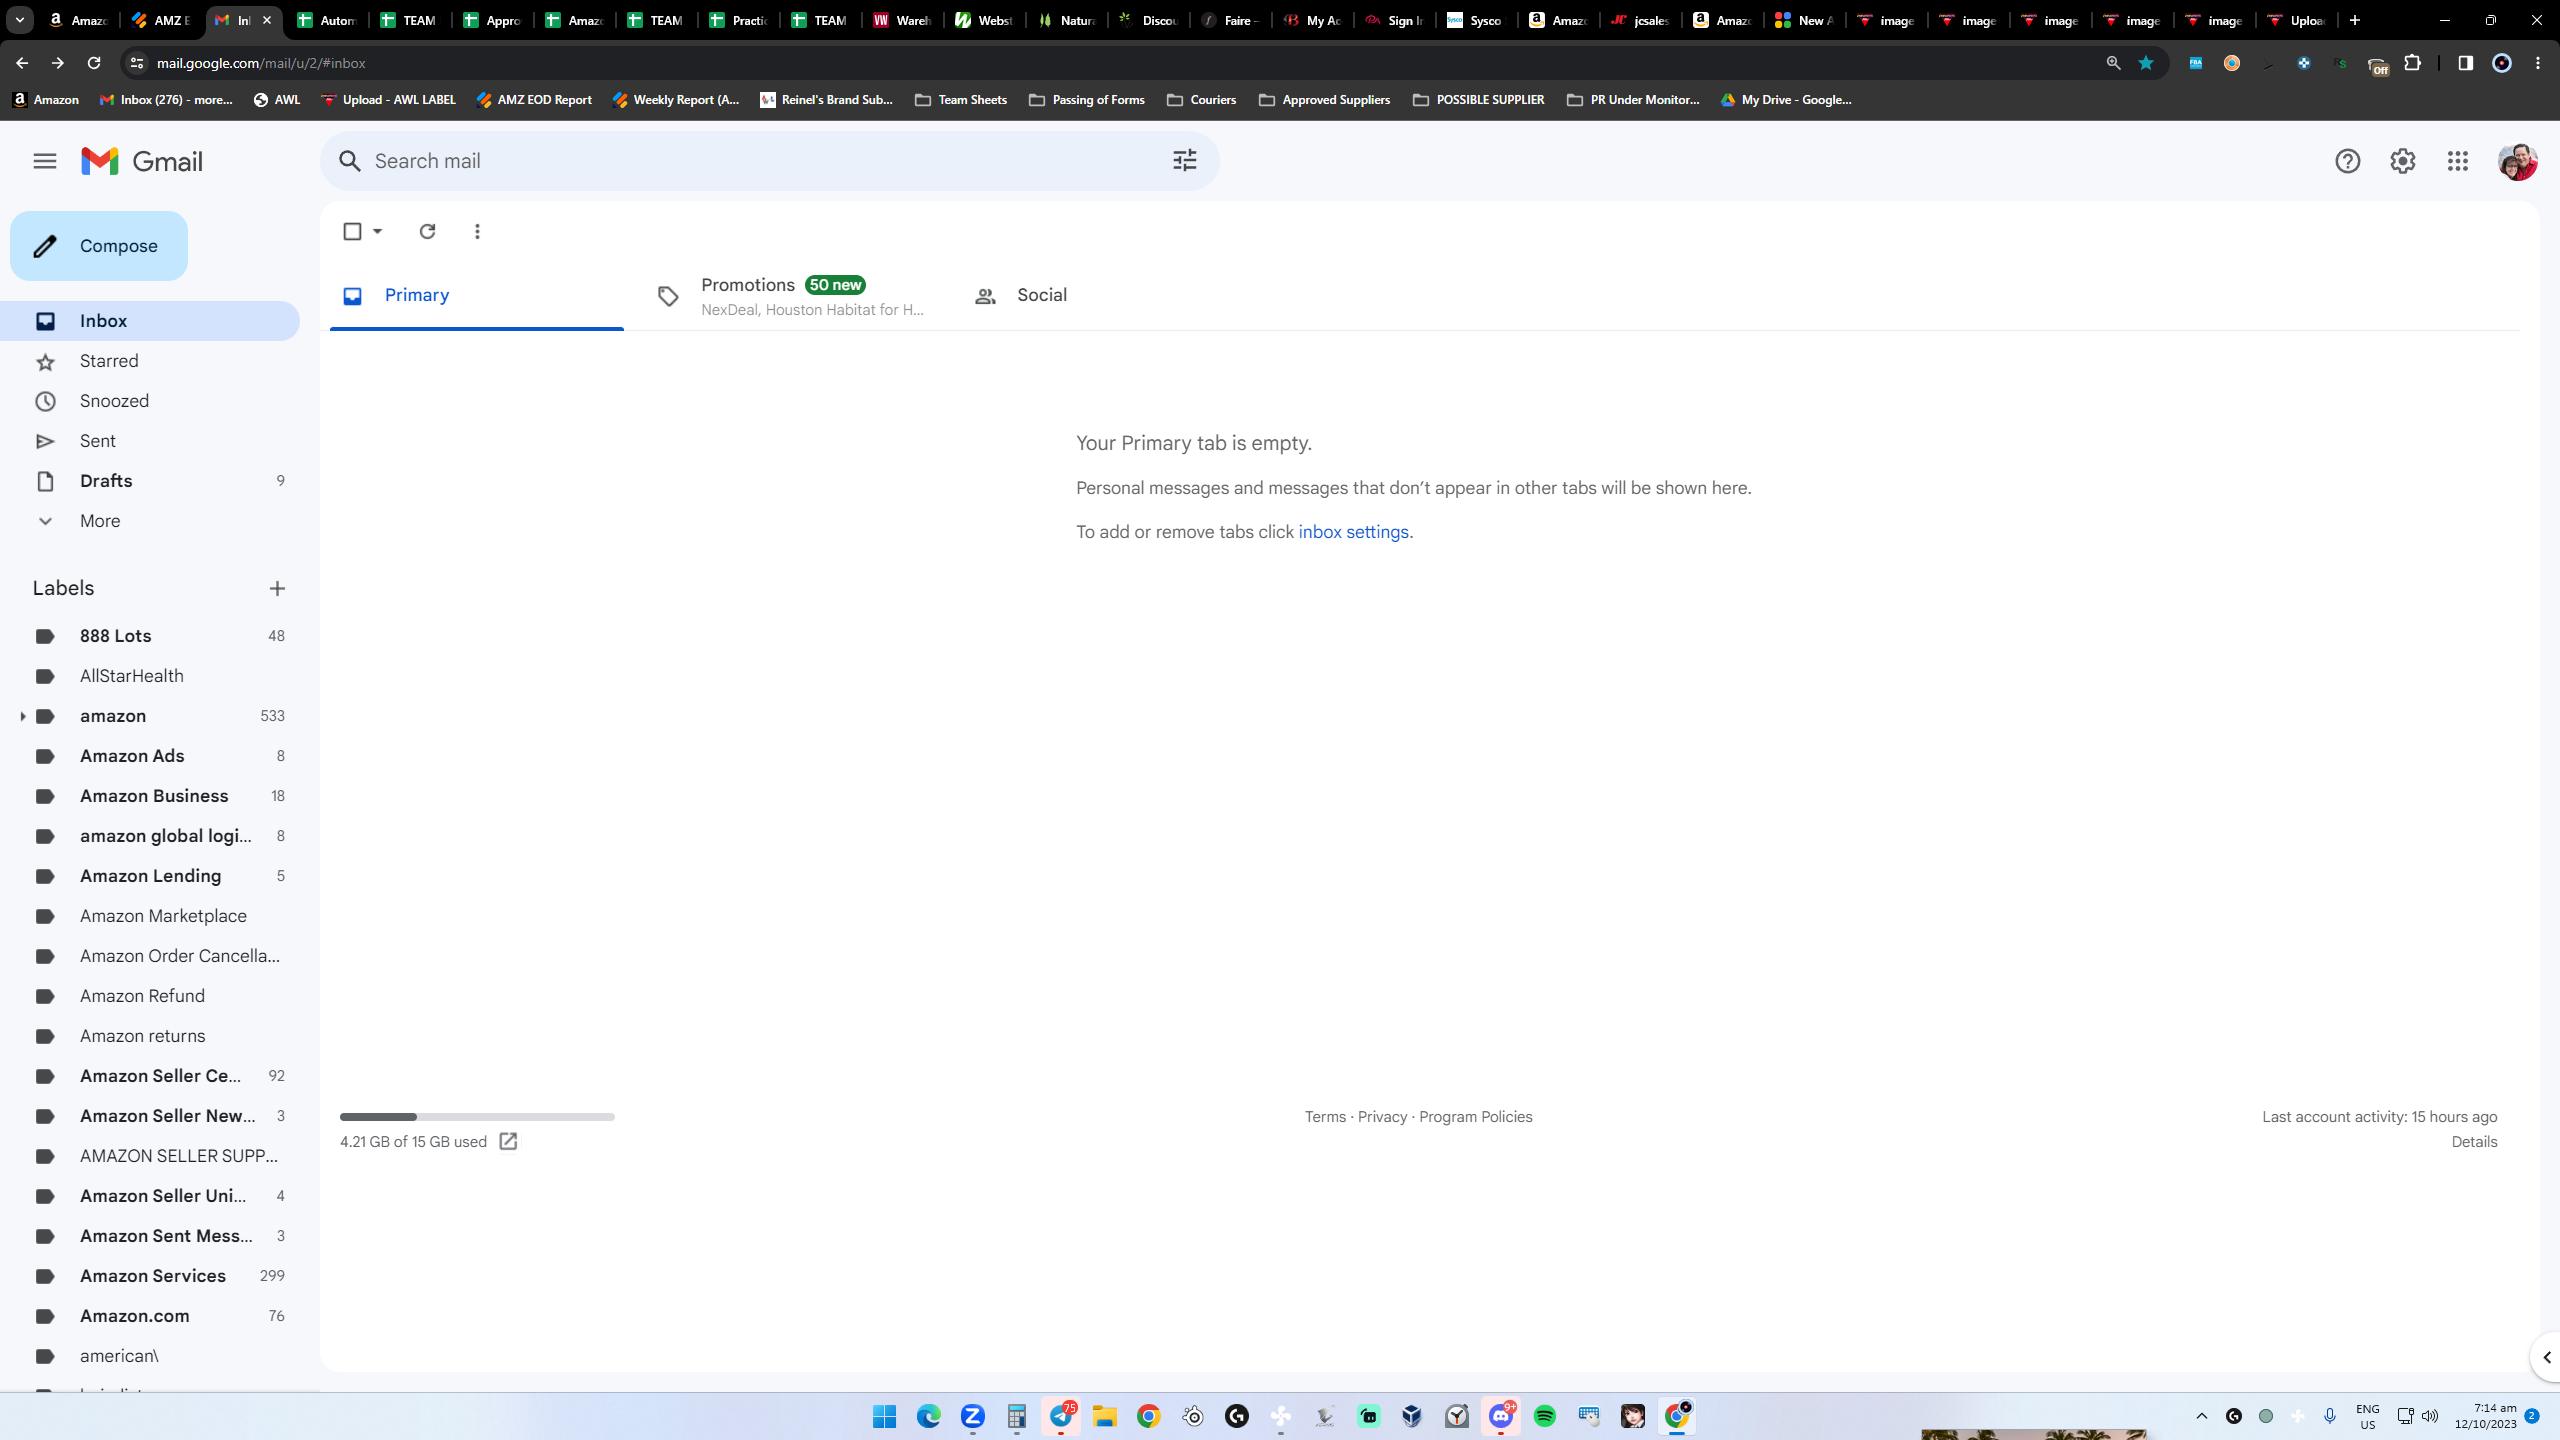Open the AMZ EOD Report bookmark
This screenshot has width=2560, height=1440.
[534, 100]
